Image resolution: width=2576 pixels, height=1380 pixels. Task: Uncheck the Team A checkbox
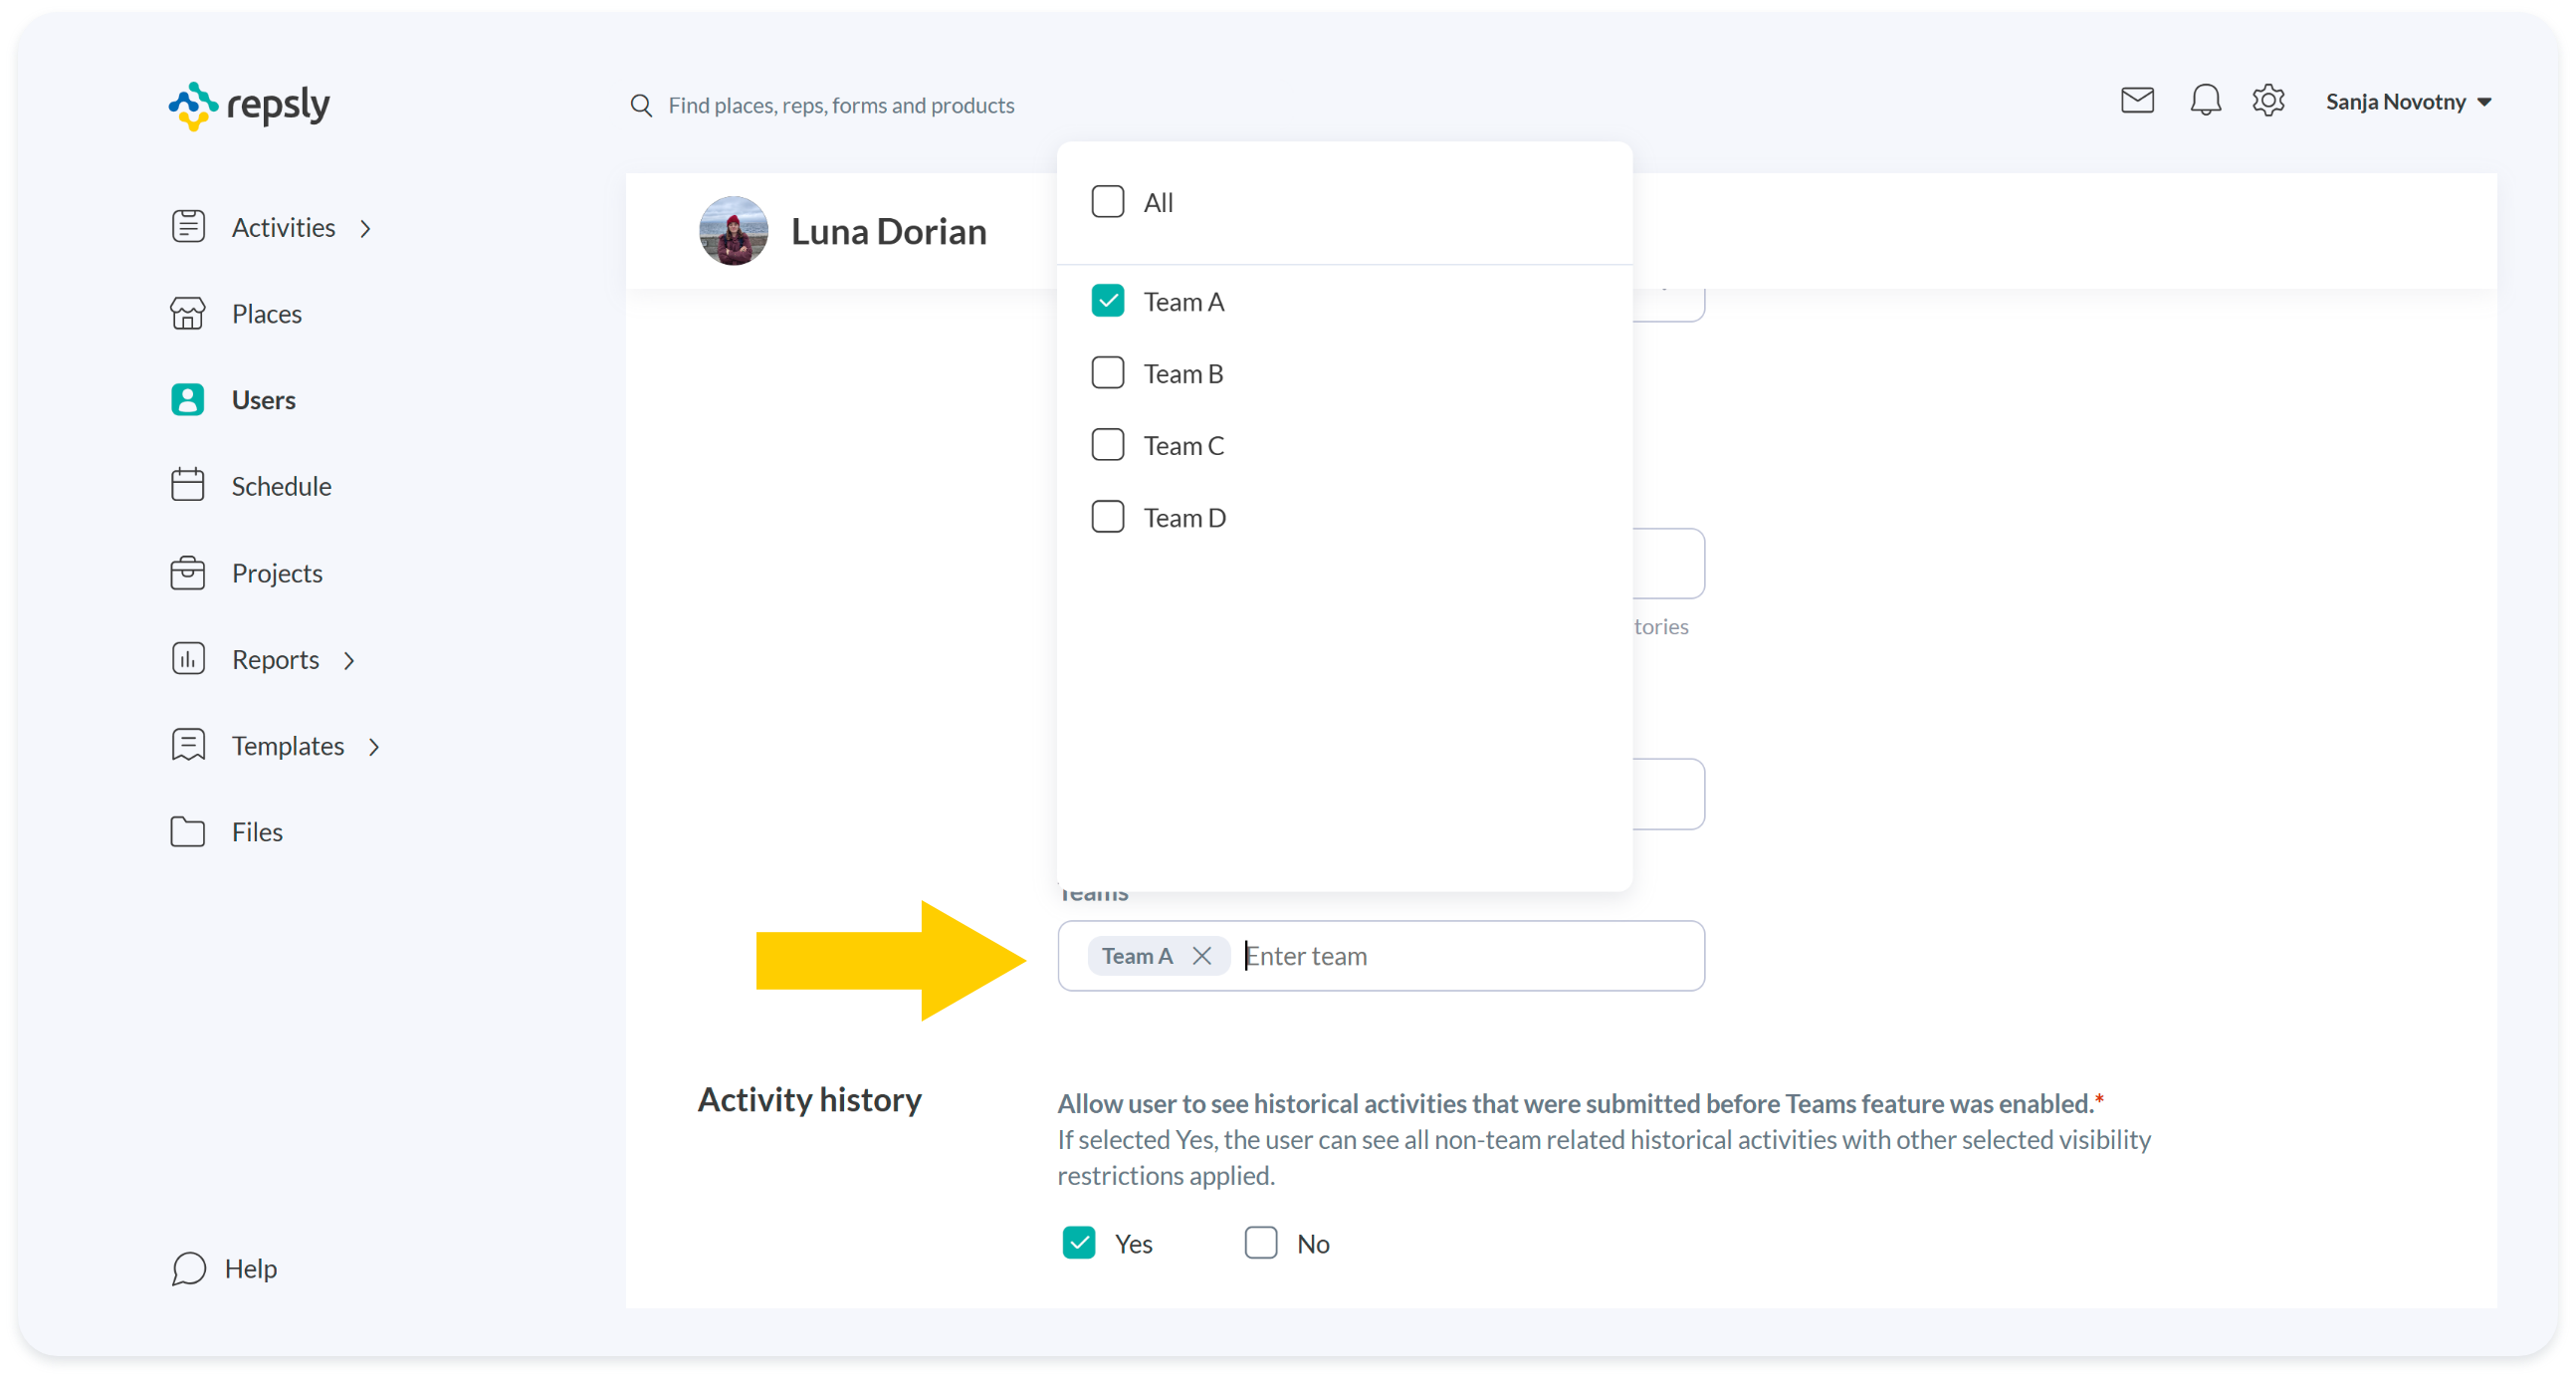coord(1107,301)
